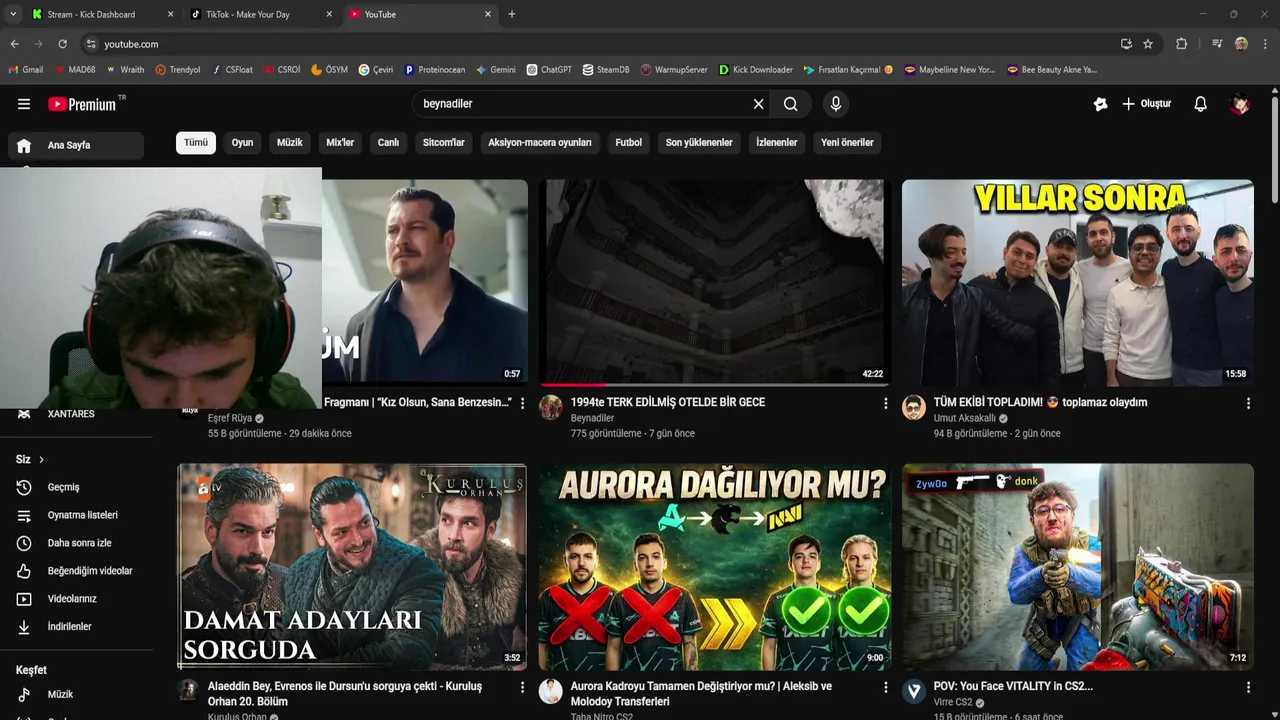Open the Extensions puzzle icon

[x=1181, y=44]
